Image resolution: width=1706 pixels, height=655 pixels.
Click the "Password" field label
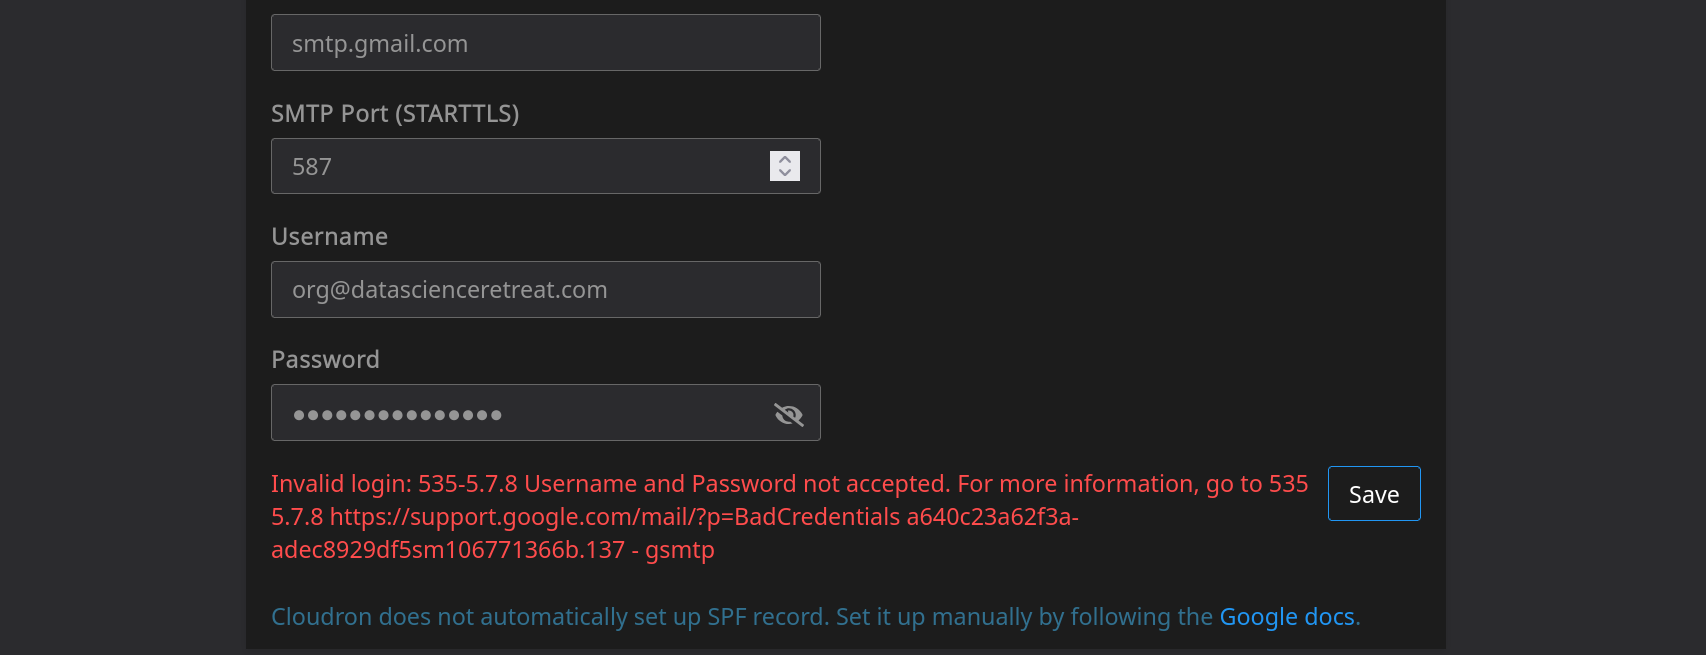[325, 360]
